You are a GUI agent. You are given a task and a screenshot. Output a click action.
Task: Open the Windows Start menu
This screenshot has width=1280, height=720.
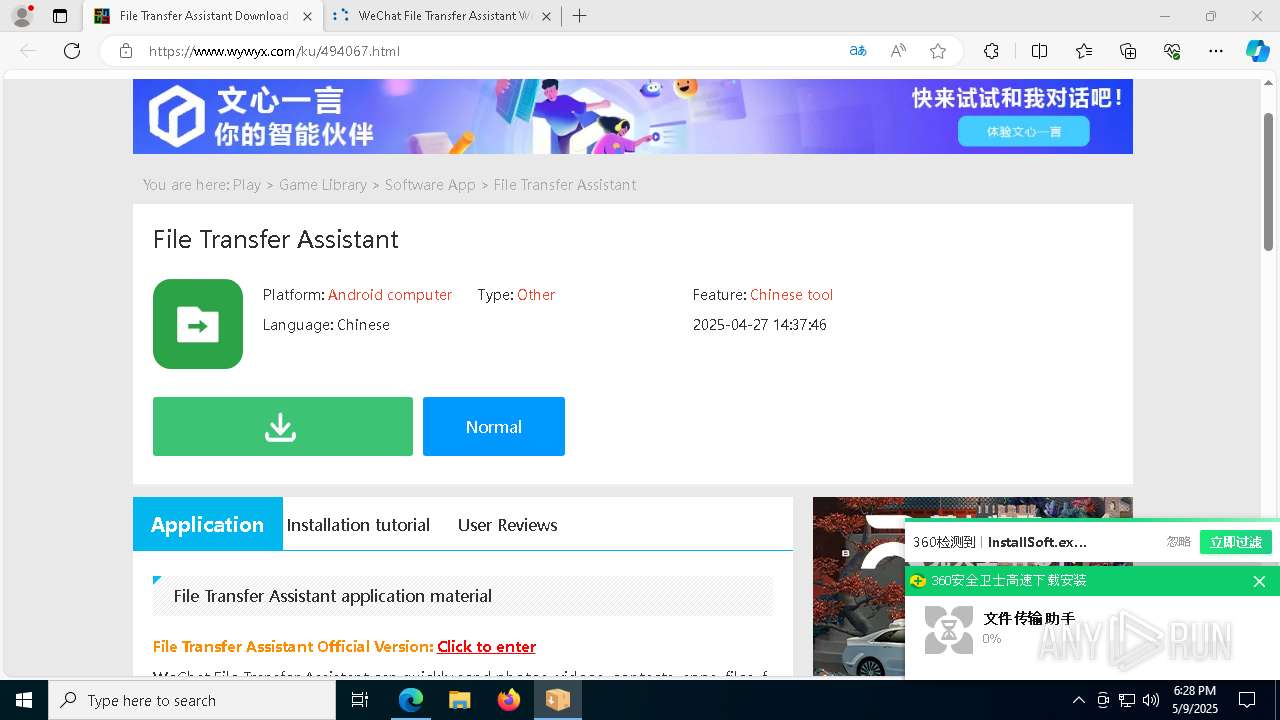[24, 700]
